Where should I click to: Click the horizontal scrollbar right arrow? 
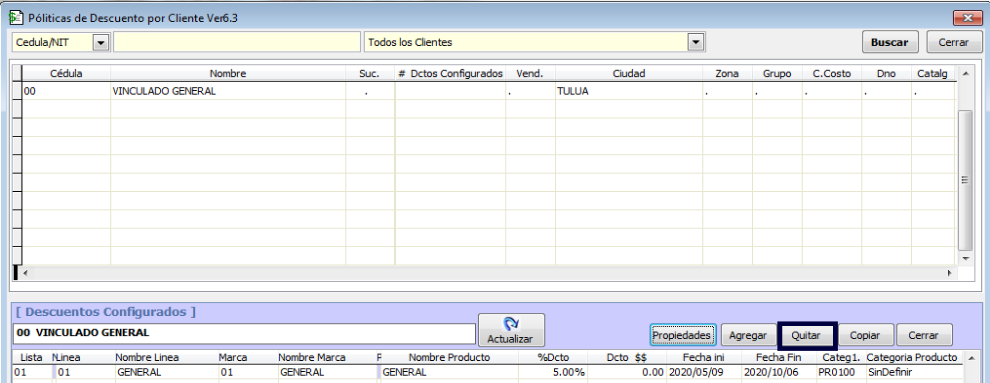(949, 273)
